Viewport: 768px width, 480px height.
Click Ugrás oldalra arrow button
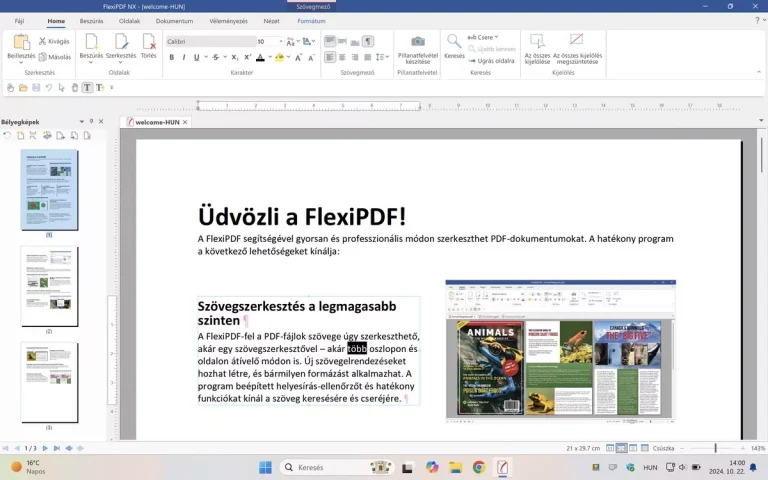click(491, 61)
